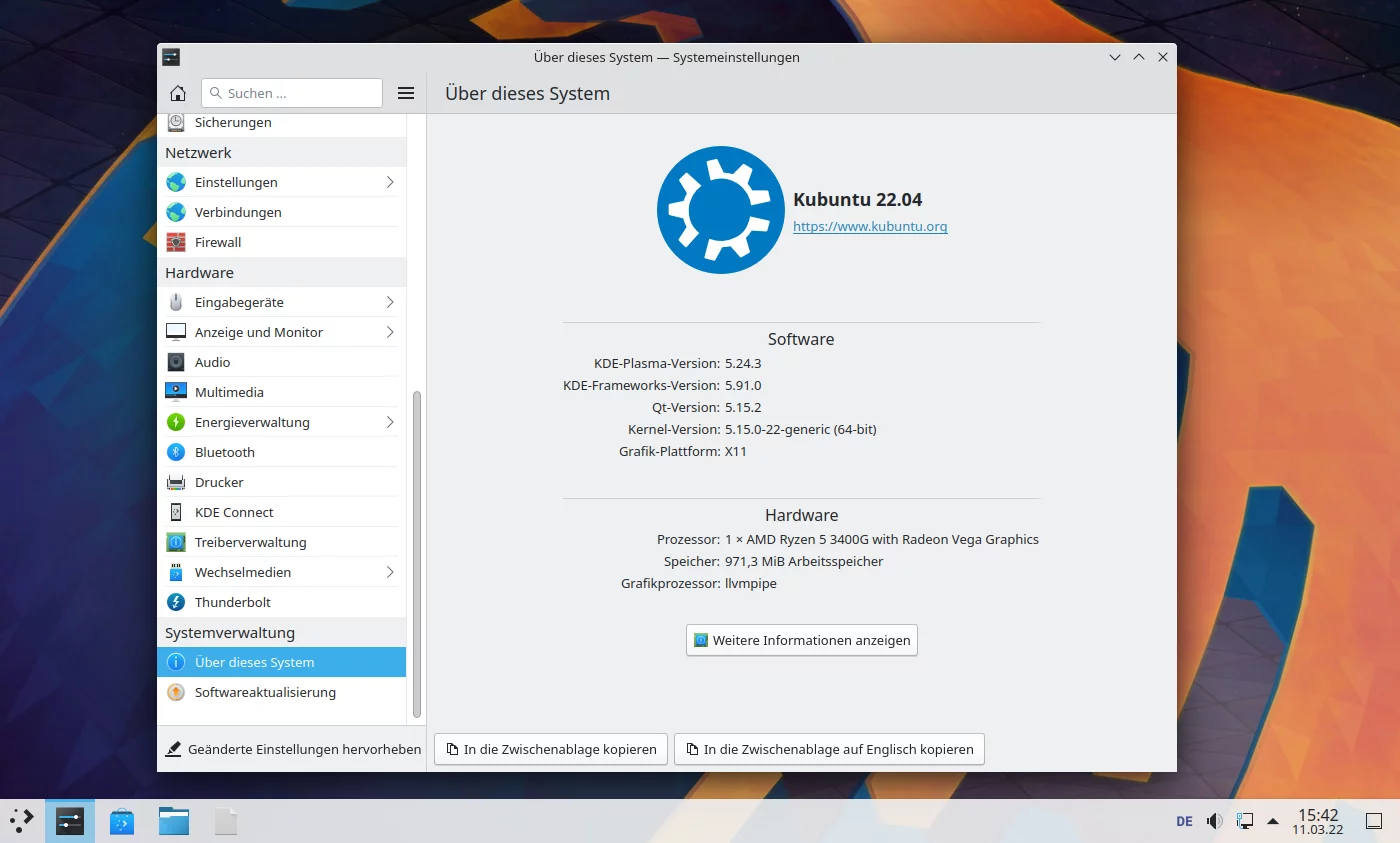Open Dolphin file manager from taskbar
The image size is (1400, 843).
click(x=174, y=821)
